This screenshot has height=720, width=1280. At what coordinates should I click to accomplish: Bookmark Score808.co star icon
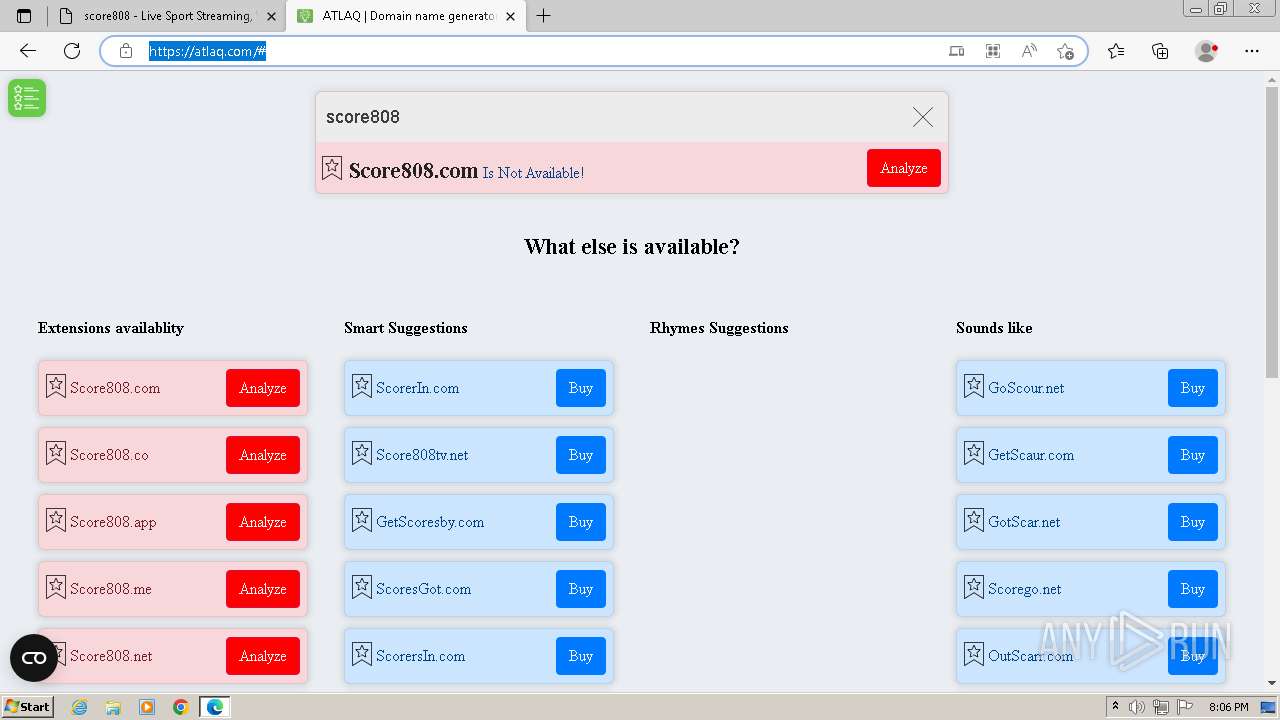[56, 453]
